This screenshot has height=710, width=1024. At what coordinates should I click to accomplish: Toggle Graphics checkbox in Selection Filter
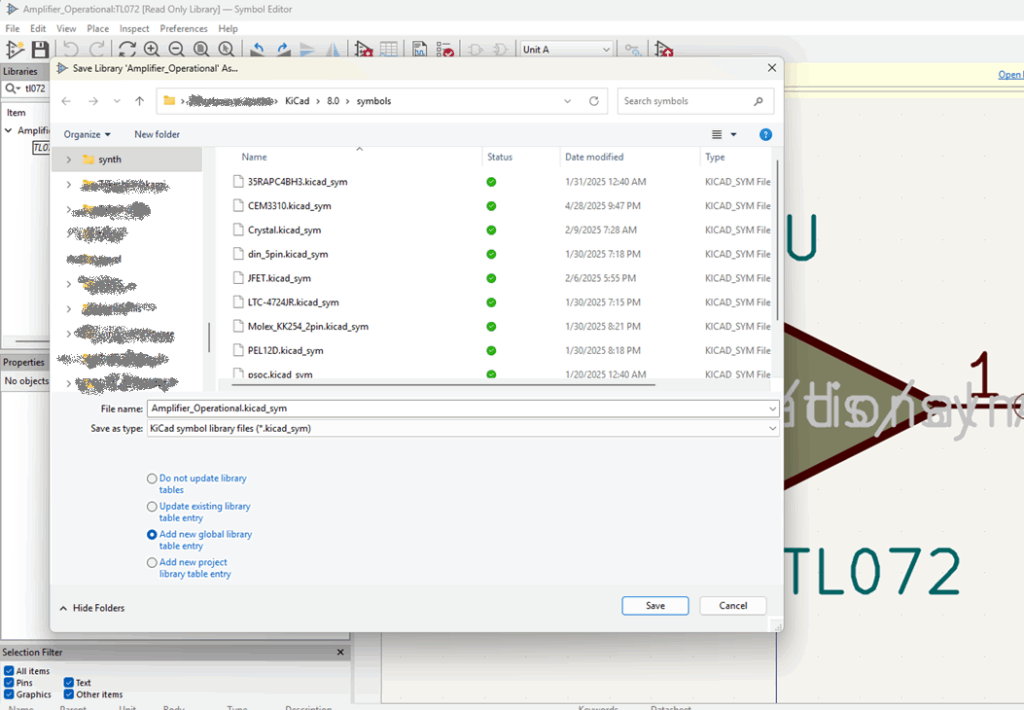tap(9, 694)
